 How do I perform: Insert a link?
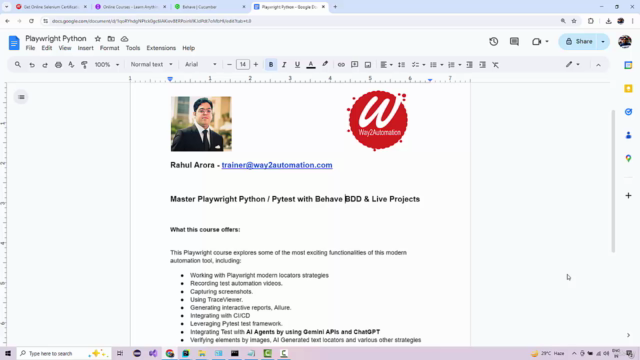pyautogui.click(x=341, y=64)
